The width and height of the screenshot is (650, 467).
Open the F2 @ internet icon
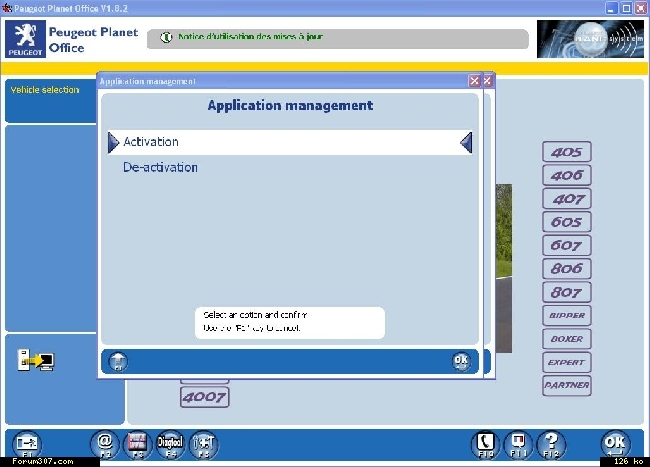pyautogui.click(x=105, y=444)
